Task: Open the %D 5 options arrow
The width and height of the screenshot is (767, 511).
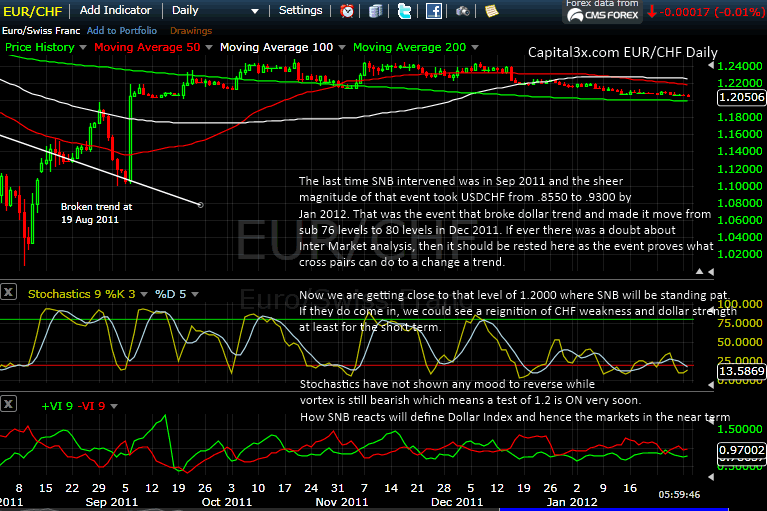Action: [195, 294]
